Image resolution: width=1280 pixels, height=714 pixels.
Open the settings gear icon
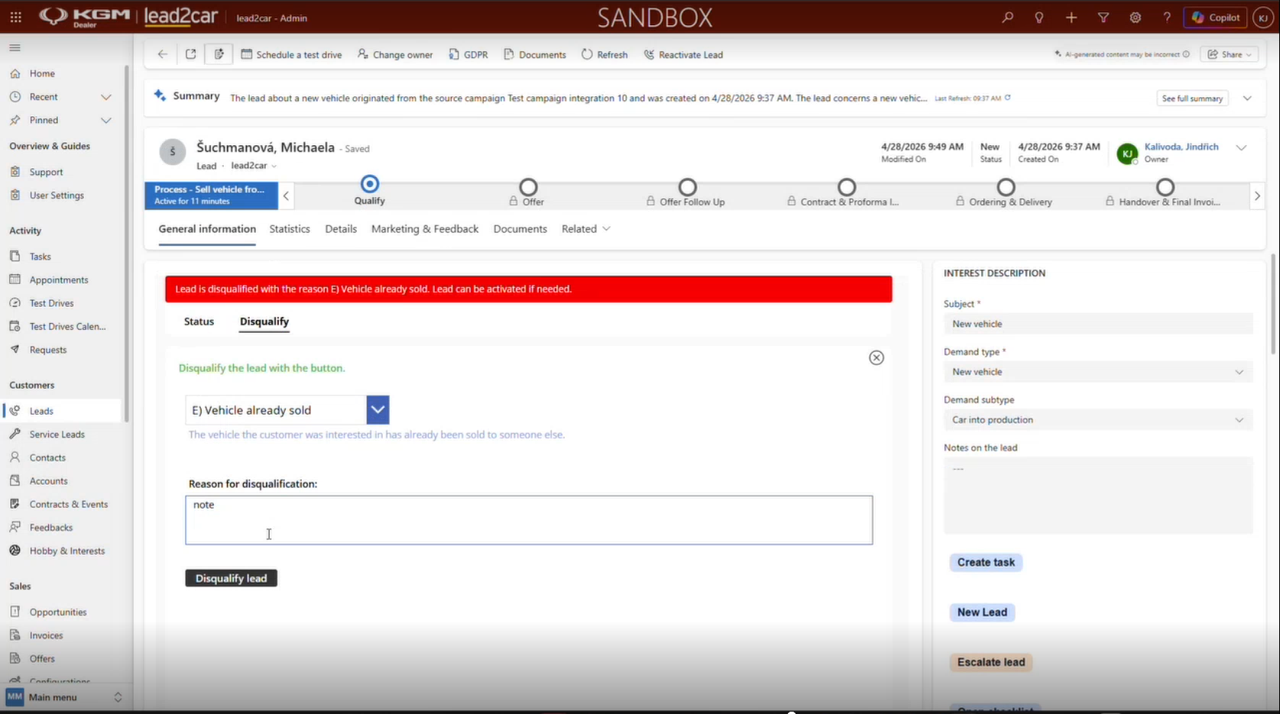pyautogui.click(x=1135, y=17)
